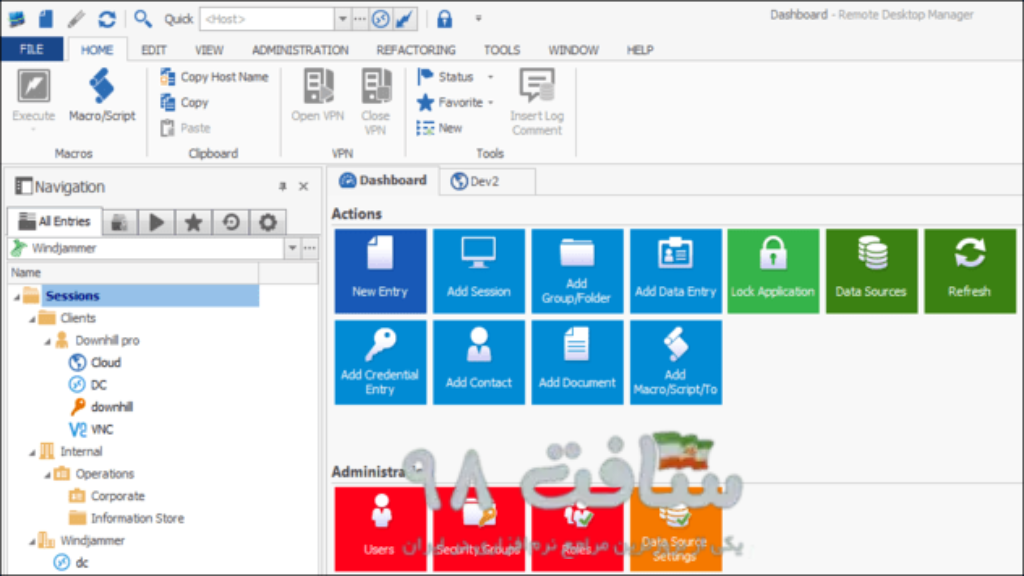Image resolution: width=1024 pixels, height=576 pixels.
Task: Open the recent history navigation tab
Action: point(231,223)
